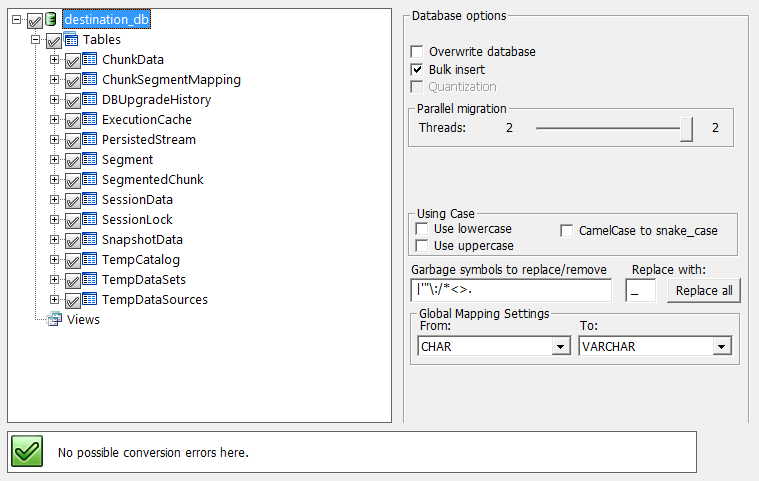Click the garbage symbols input field
759x481 pixels.
[511, 290]
